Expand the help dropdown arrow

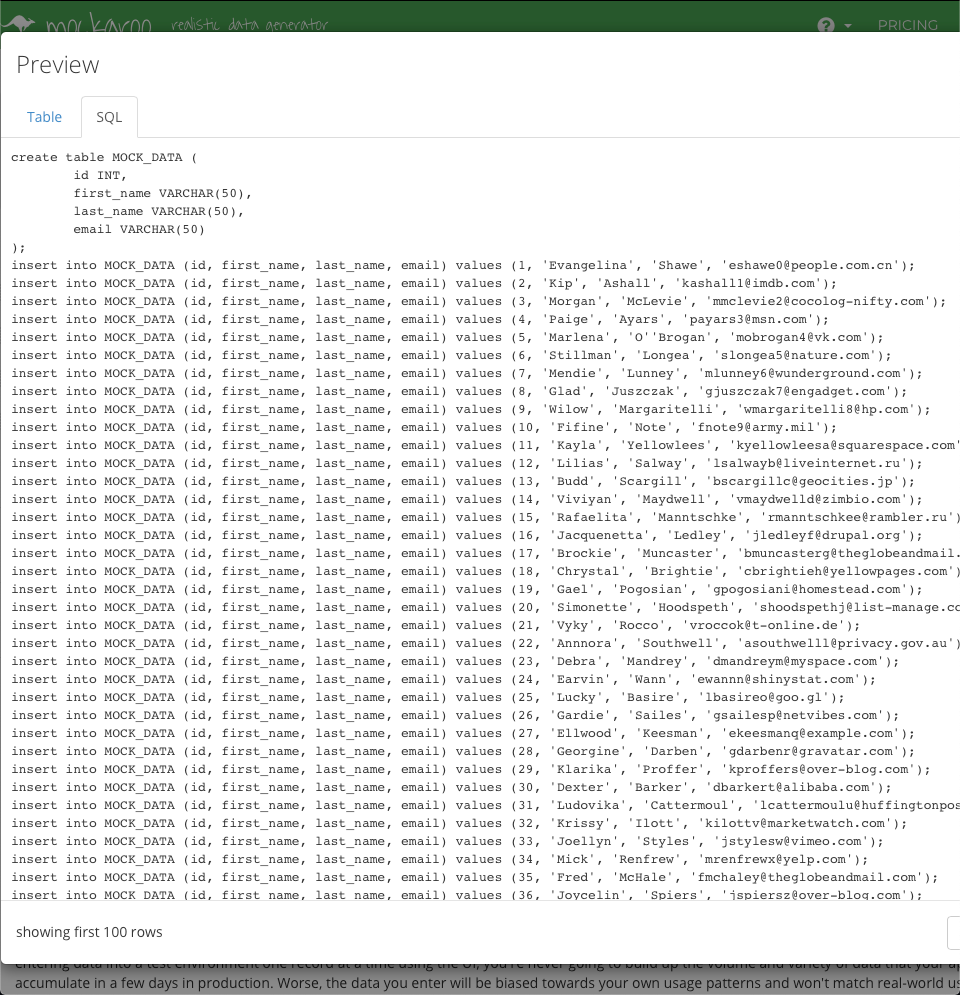pyautogui.click(x=848, y=25)
